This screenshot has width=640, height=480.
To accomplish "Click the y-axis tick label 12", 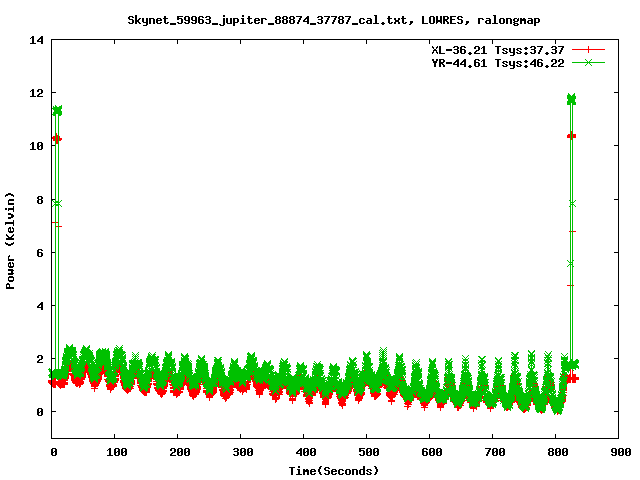I will click(x=36, y=93).
